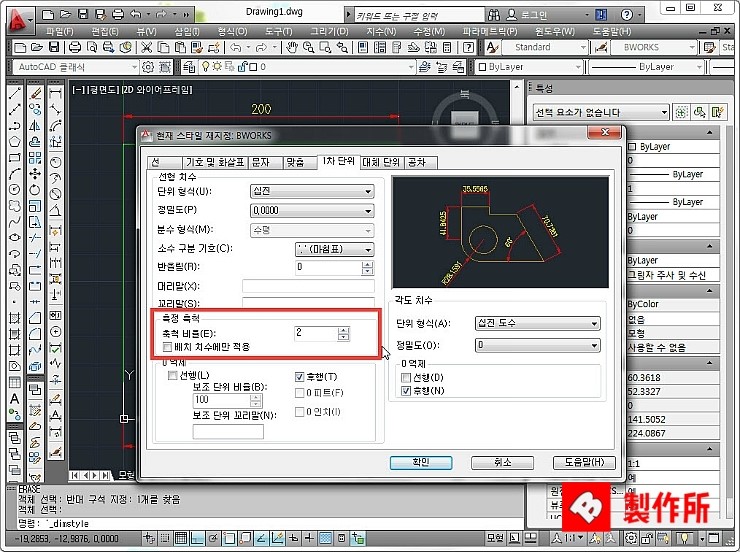Pick the Array modify tool
740x552 pixels.
pos(35,158)
